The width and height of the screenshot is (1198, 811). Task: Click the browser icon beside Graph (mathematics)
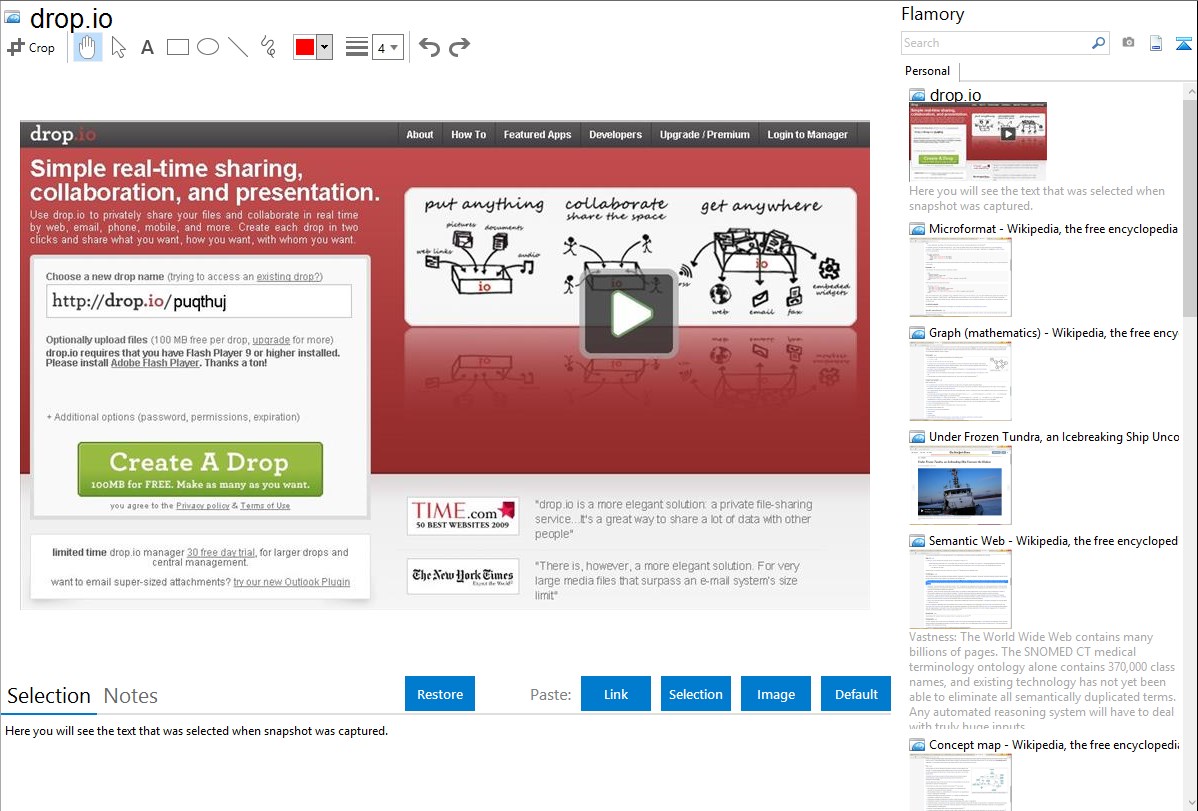[x=917, y=333]
